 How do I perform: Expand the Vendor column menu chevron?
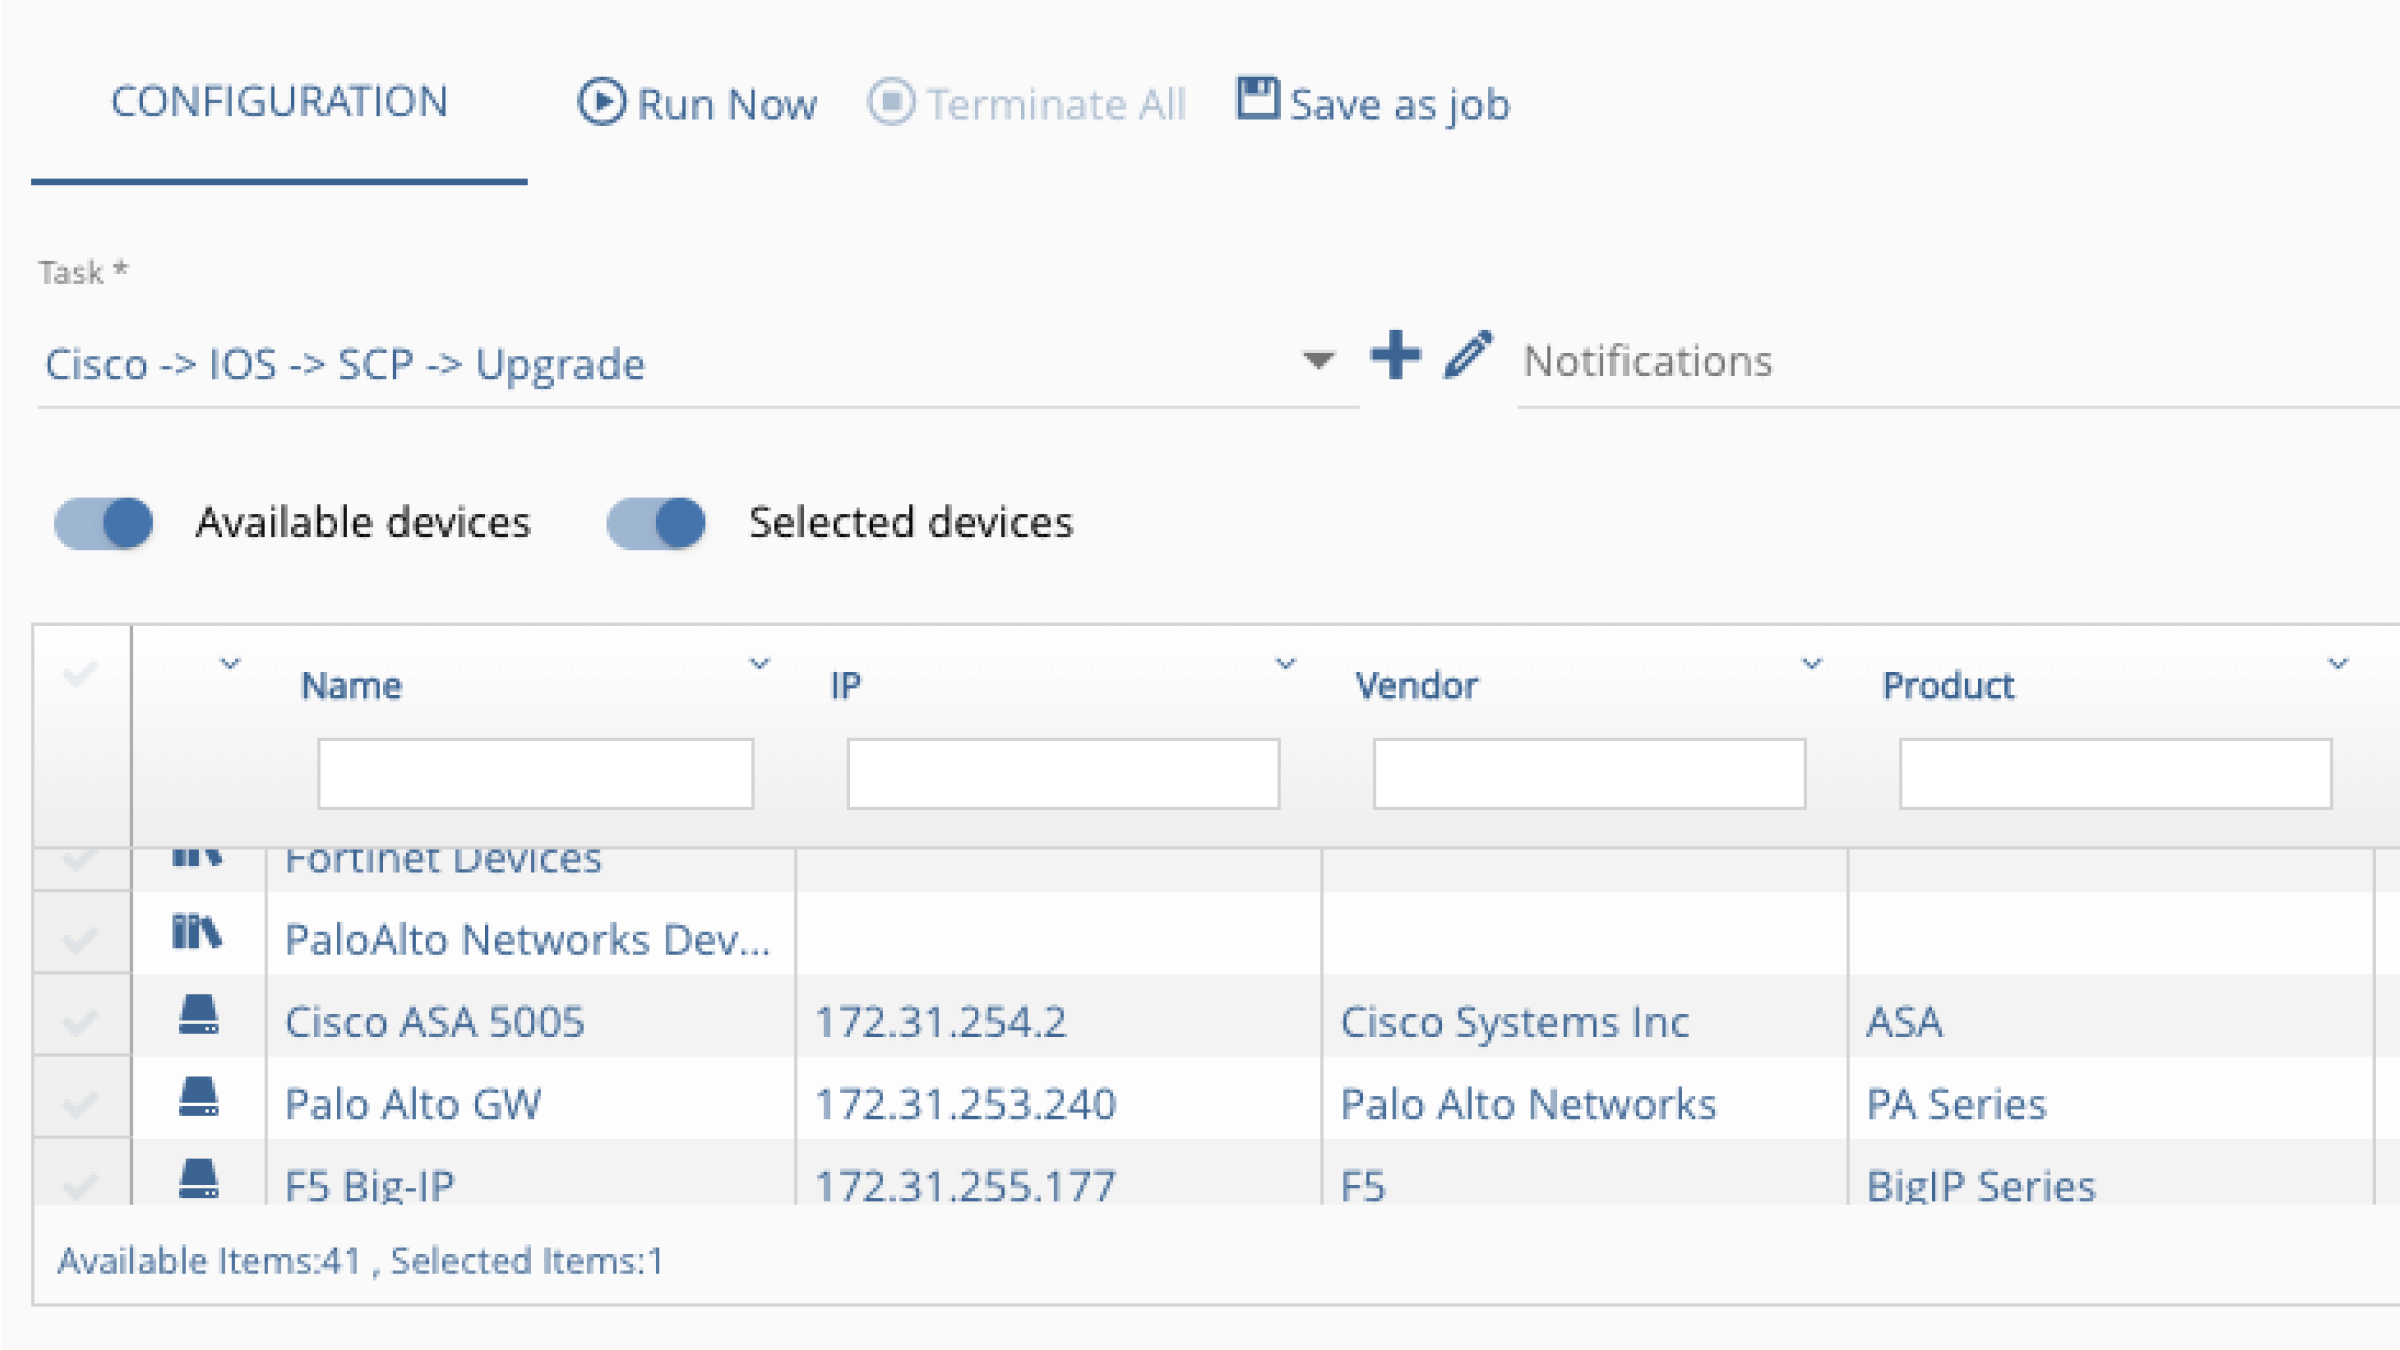click(1811, 664)
